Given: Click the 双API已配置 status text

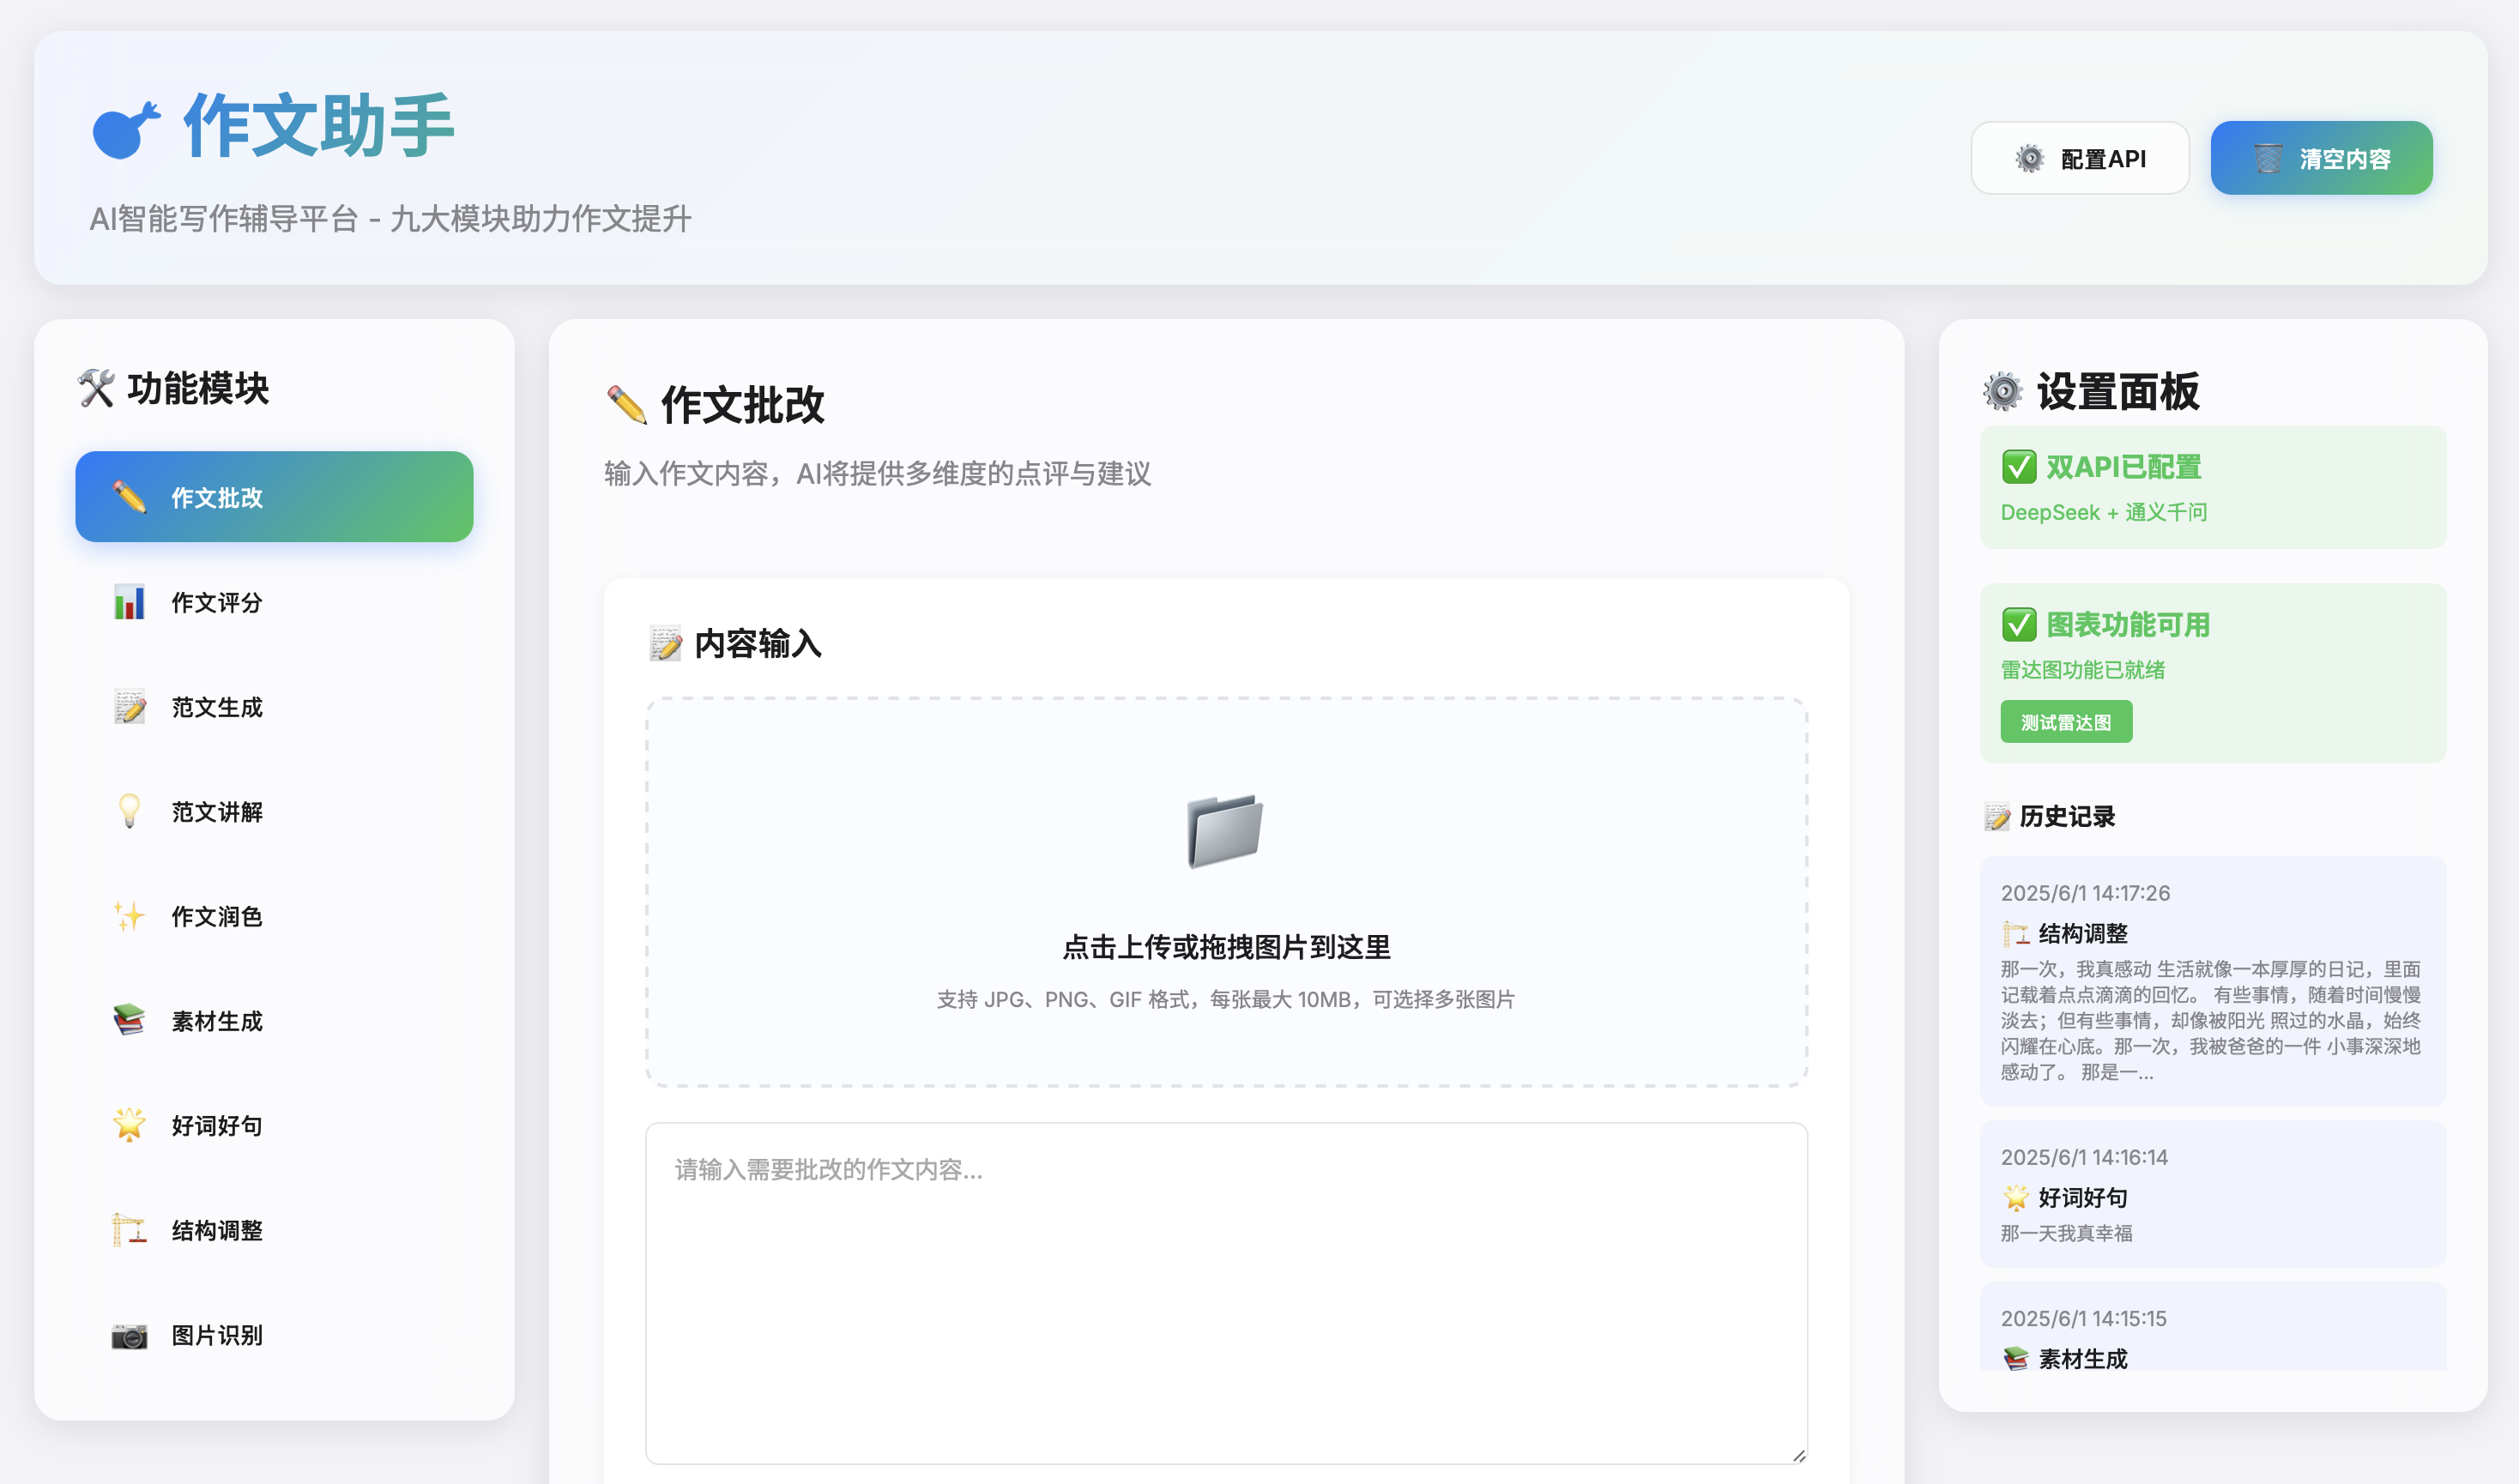Looking at the screenshot, I should click(x=2123, y=467).
